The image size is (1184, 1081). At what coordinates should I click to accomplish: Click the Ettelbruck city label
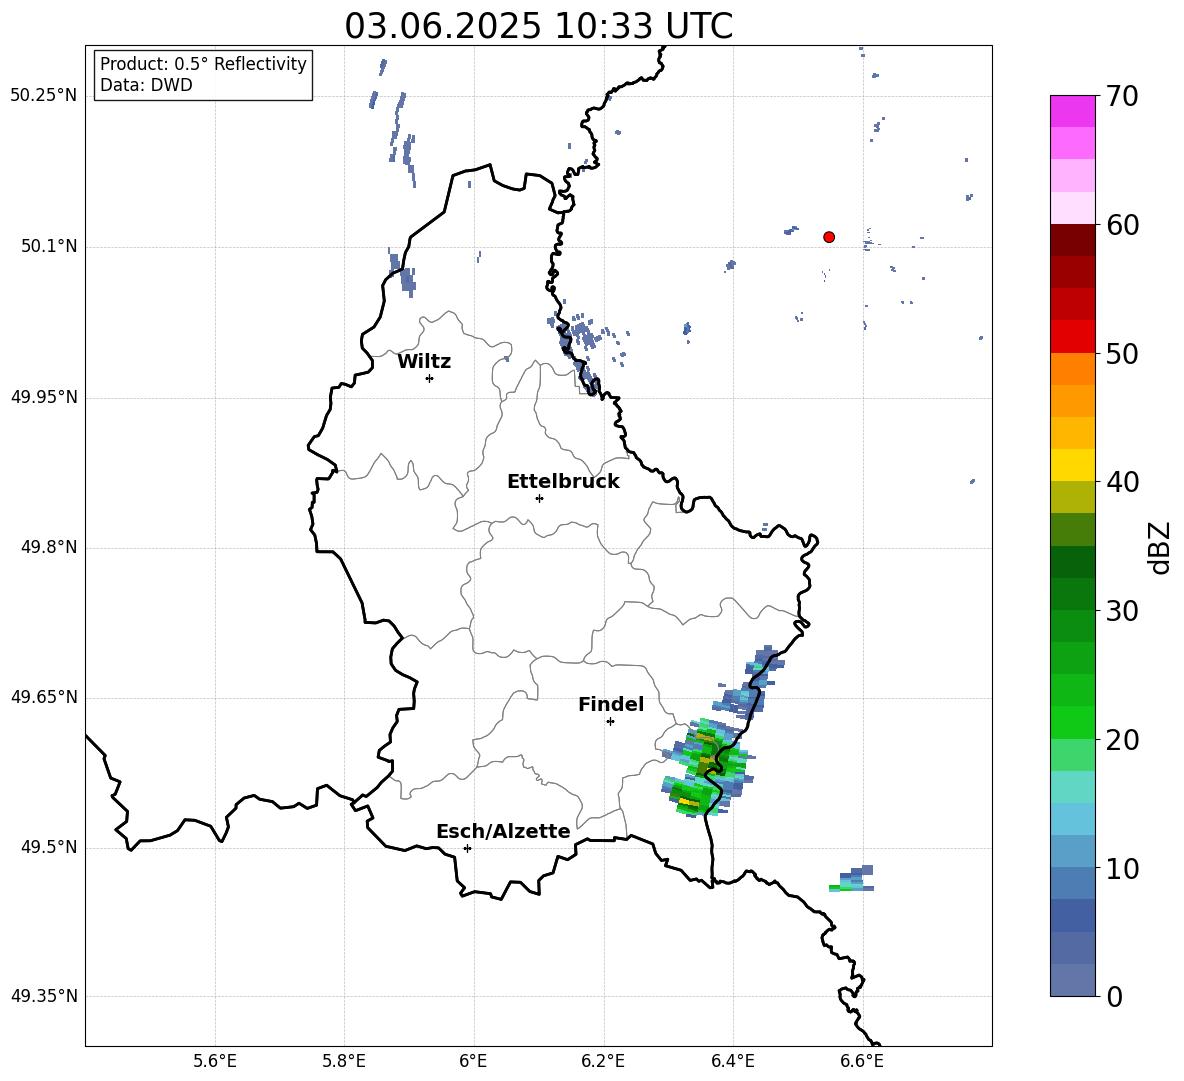pyautogui.click(x=563, y=482)
